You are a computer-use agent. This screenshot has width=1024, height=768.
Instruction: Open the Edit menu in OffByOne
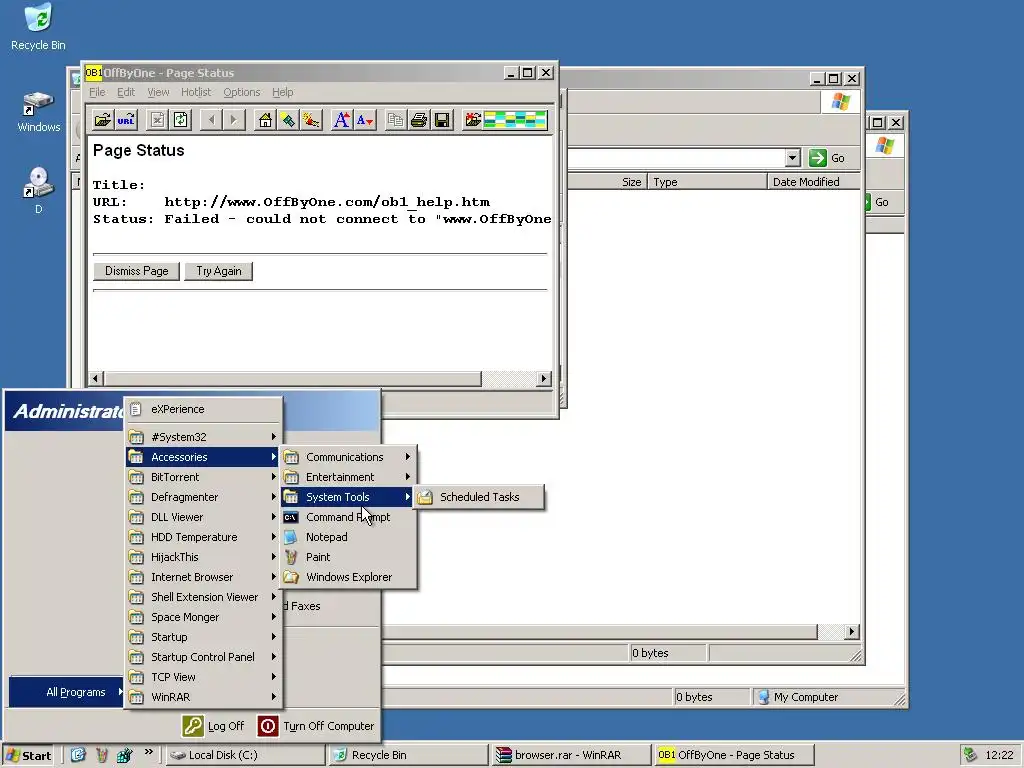pos(125,92)
